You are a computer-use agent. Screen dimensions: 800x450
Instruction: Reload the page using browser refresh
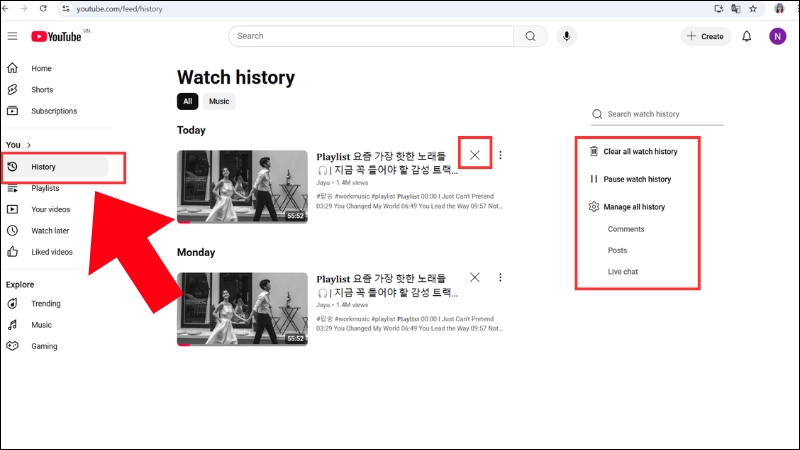click(44, 8)
